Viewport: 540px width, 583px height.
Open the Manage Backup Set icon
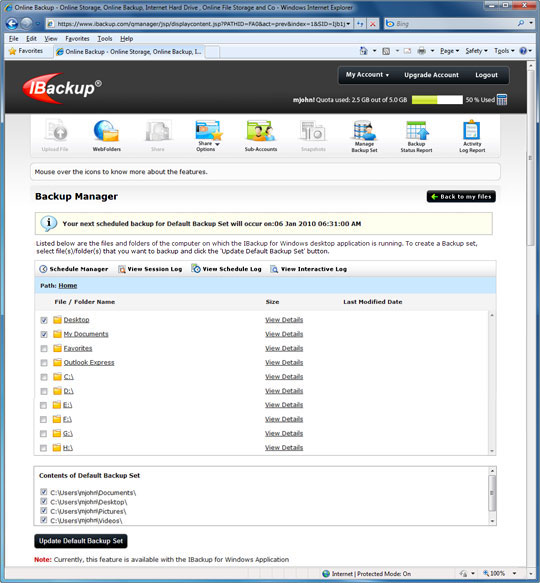click(364, 136)
